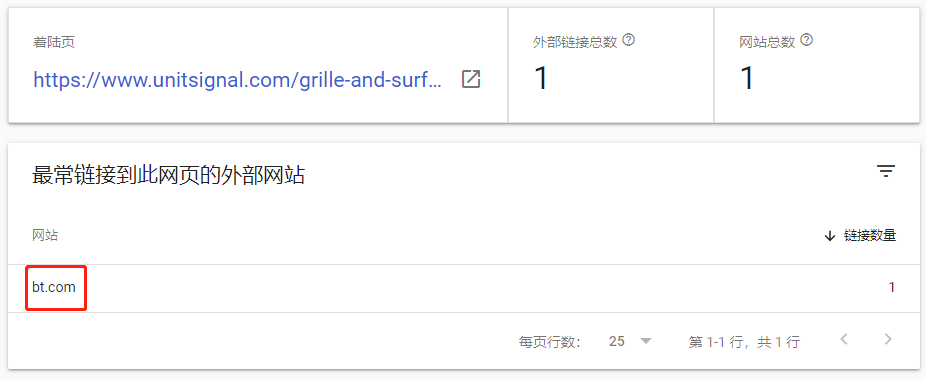Click the link count 1 in bt.com row

click(x=892, y=288)
